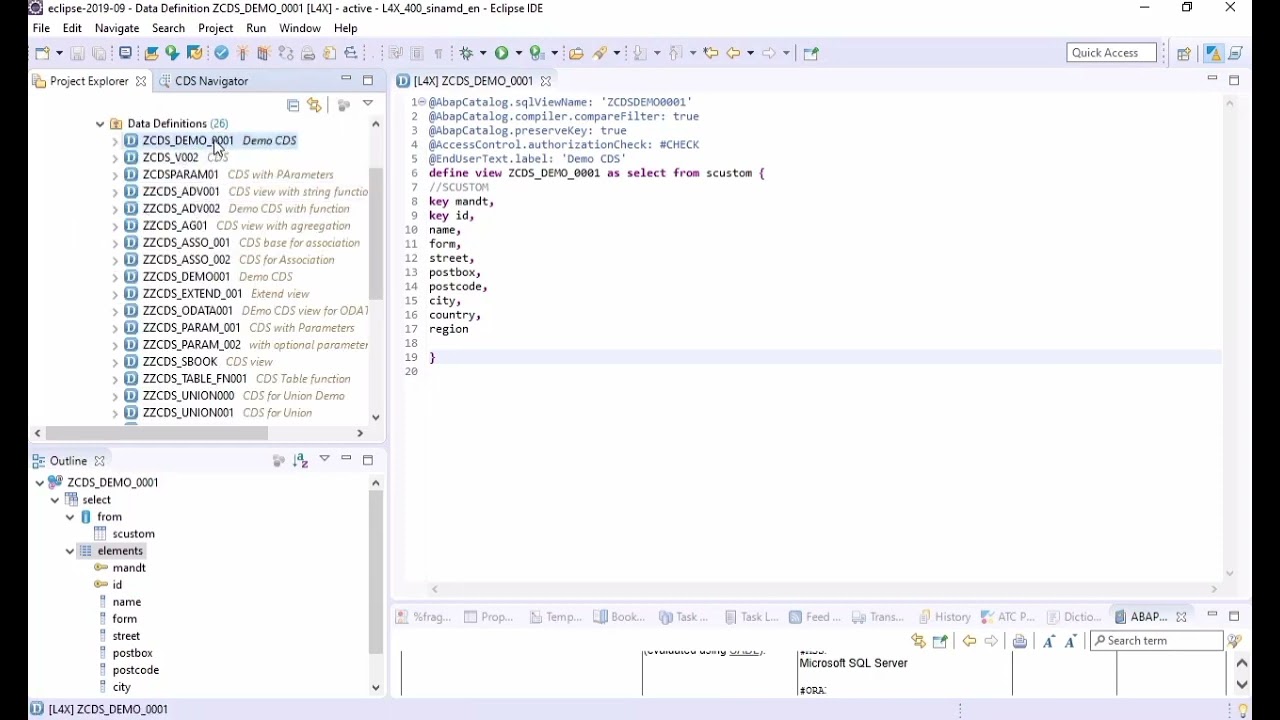Image resolution: width=1280 pixels, height=720 pixels.
Task: Click Open ABAP Development Object icon
Action: coord(152,53)
